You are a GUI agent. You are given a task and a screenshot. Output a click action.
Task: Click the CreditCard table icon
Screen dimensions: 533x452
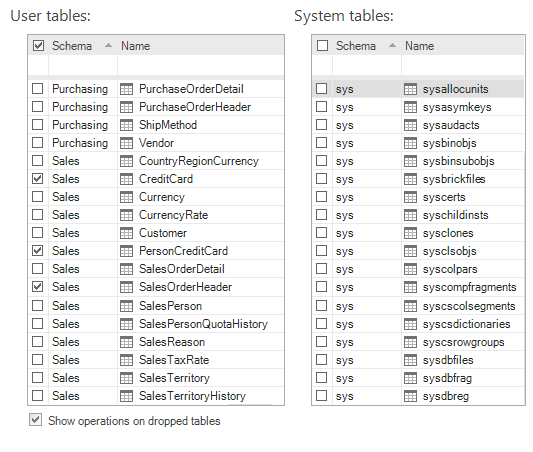pyautogui.click(x=126, y=179)
